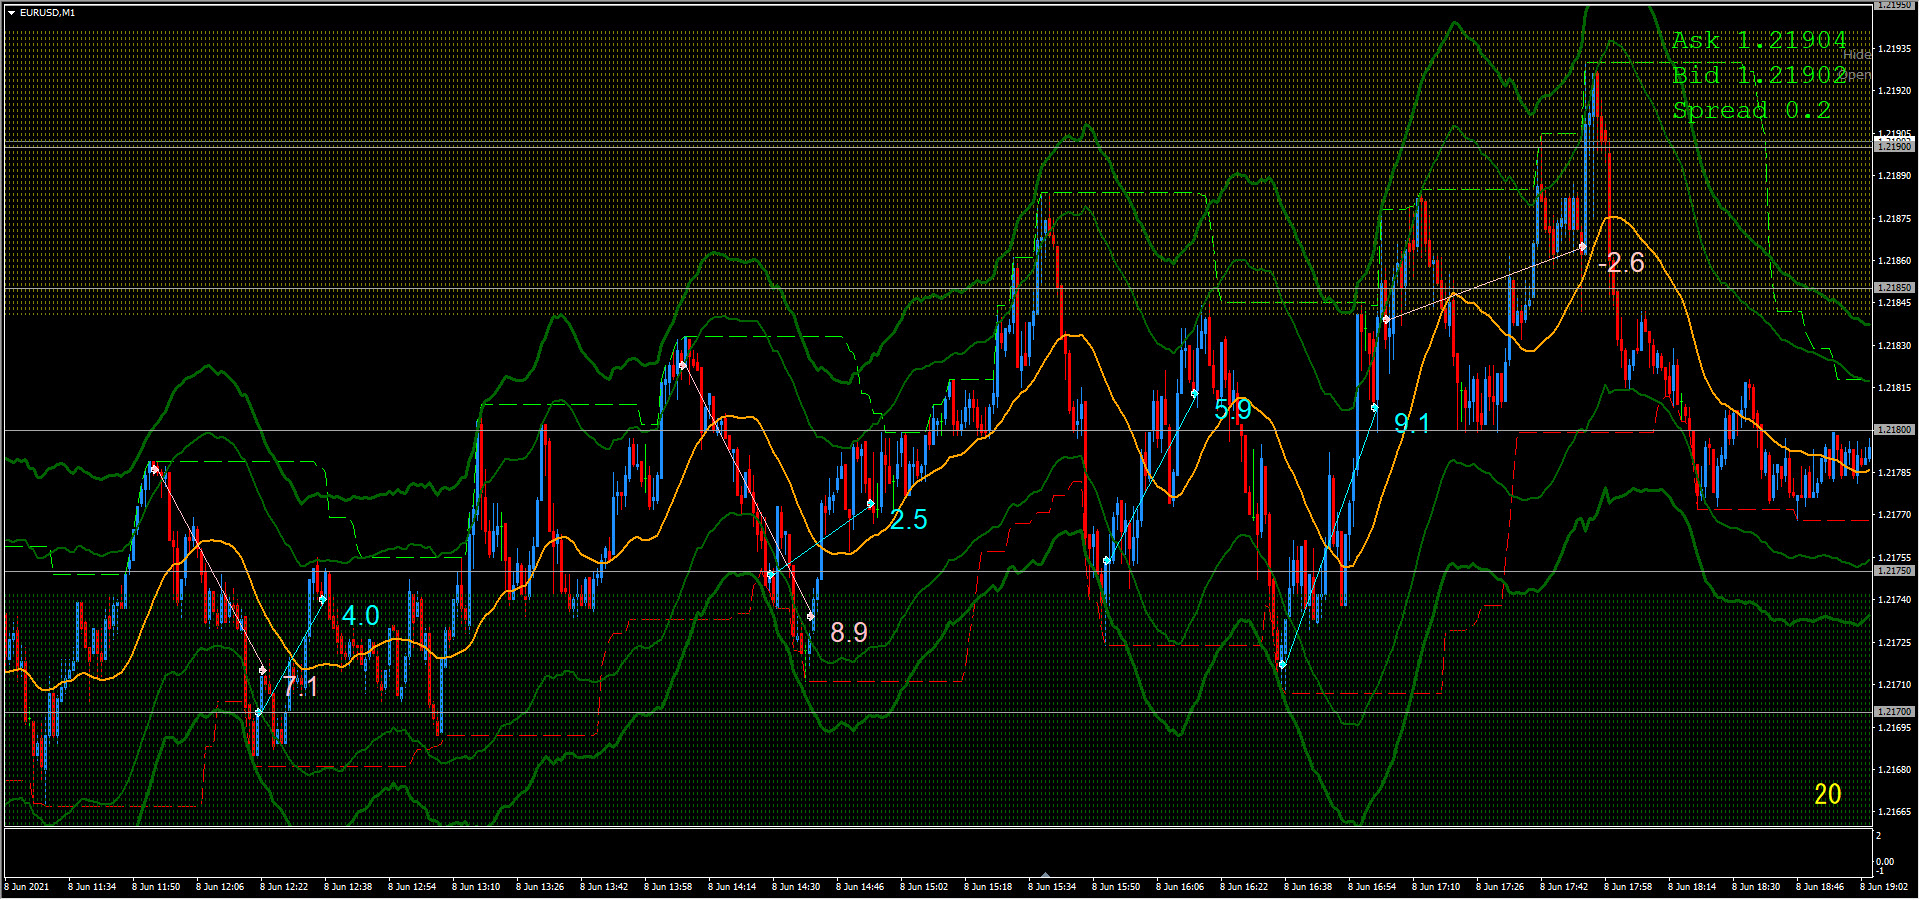
Task: Click the 8 Jun 2021 date label
Action: (x=27, y=887)
